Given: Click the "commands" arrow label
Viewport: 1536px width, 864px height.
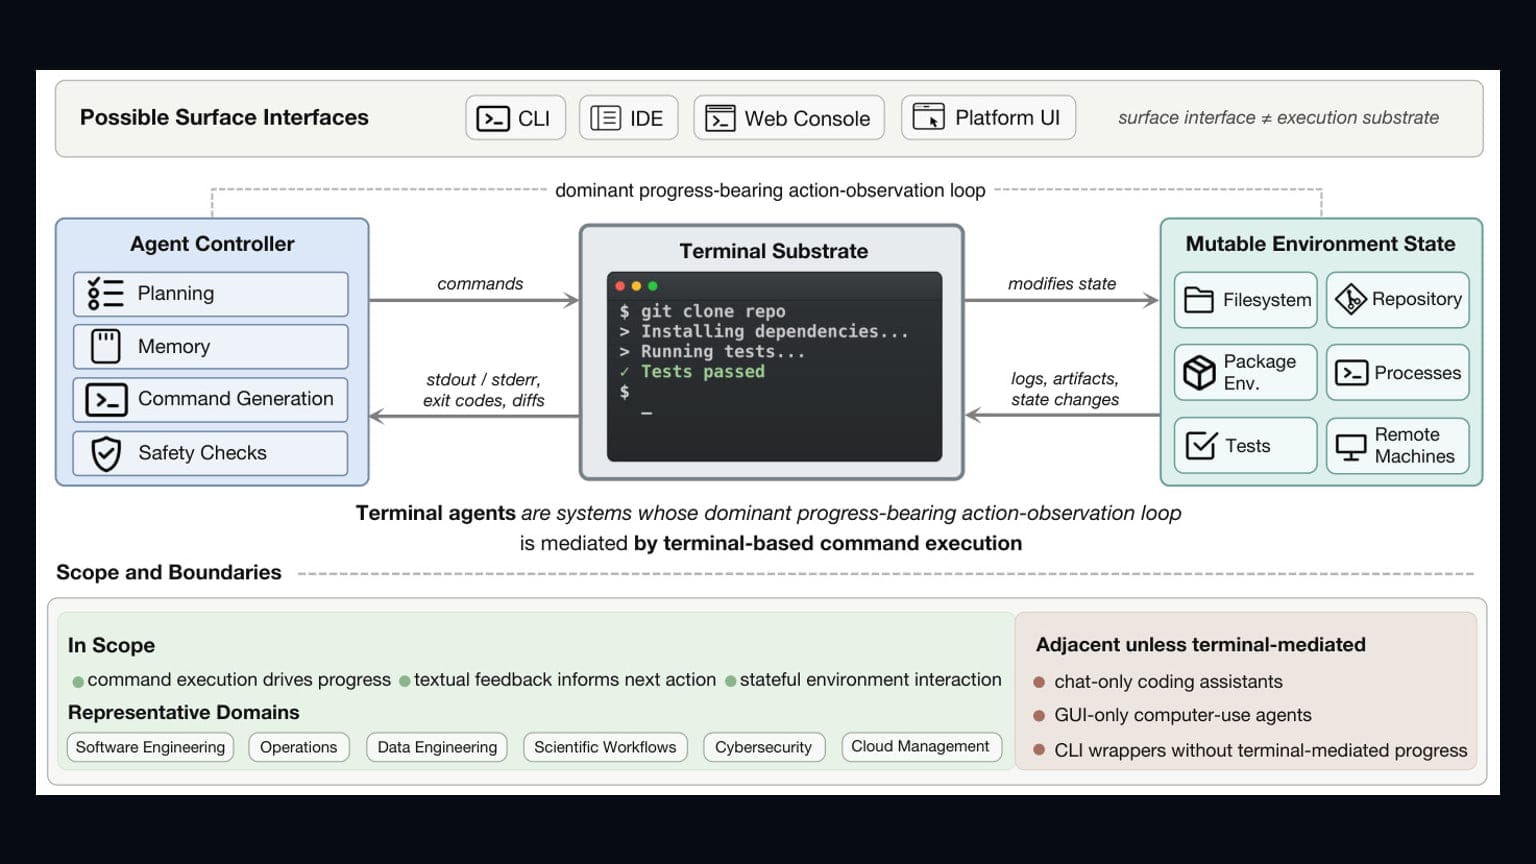Looking at the screenshot, I should pos(480,284).
